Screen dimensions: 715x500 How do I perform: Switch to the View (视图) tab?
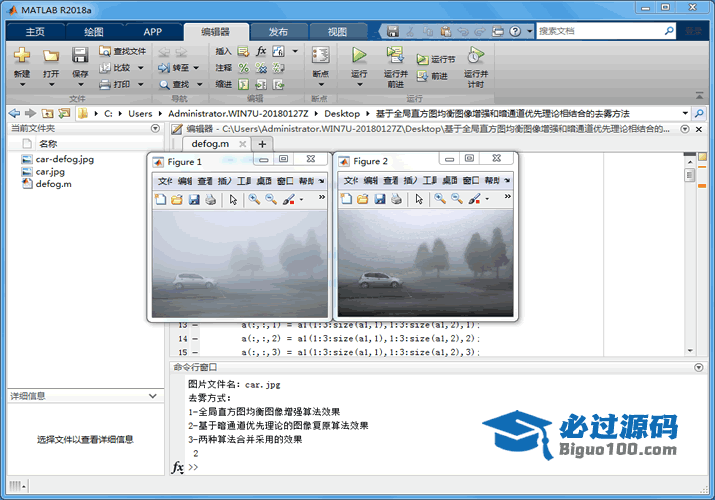(x=337, y=31)
